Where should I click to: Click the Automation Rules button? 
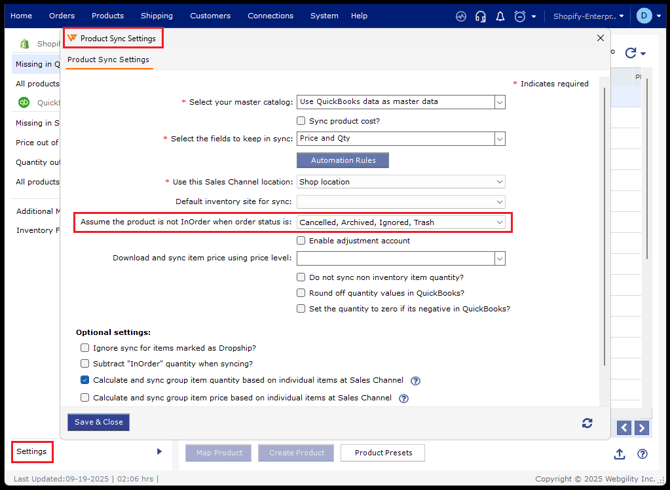point(342,160)
